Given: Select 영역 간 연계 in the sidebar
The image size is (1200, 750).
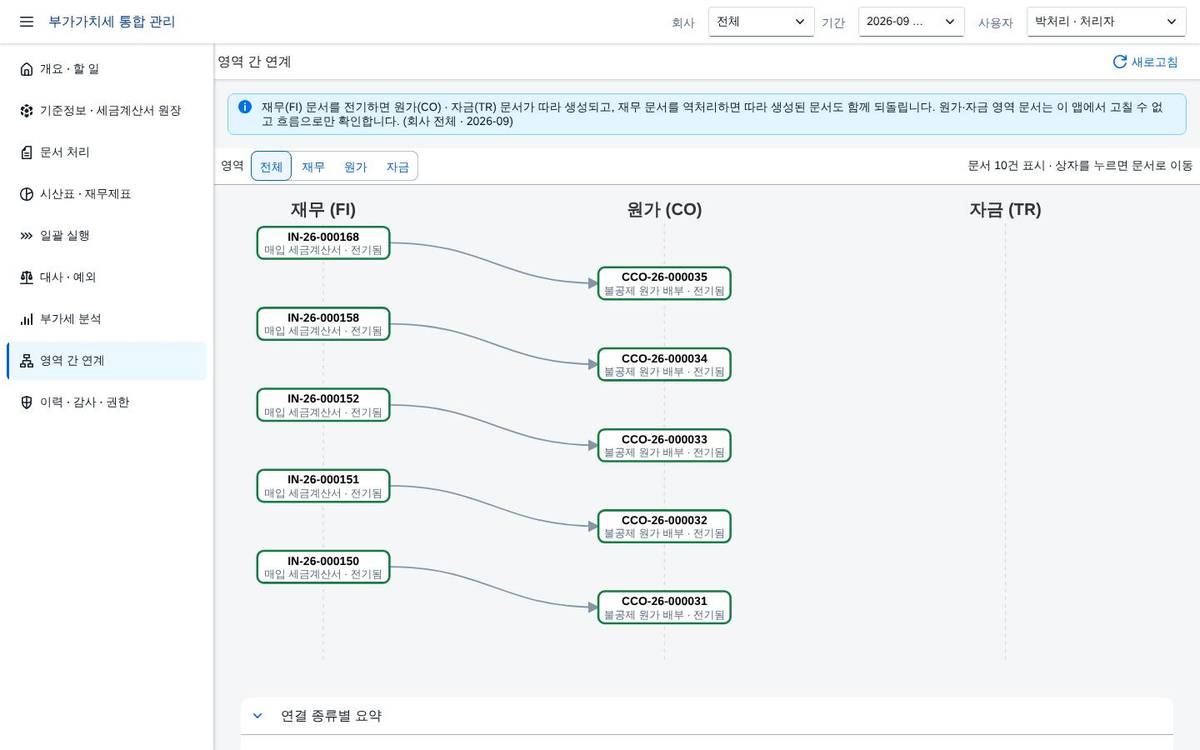Looking at the screenshot, I should [107, 361].
